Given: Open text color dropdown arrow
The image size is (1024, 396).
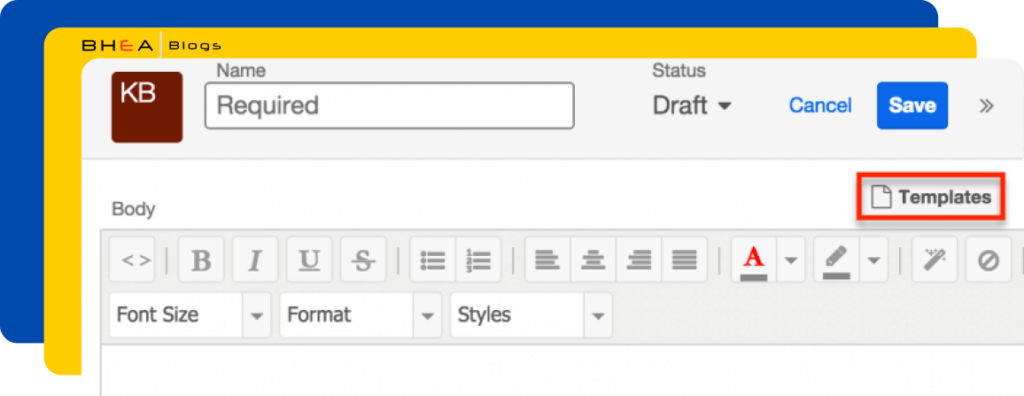Looking at the screenshot, I should [x=791, y=259].
